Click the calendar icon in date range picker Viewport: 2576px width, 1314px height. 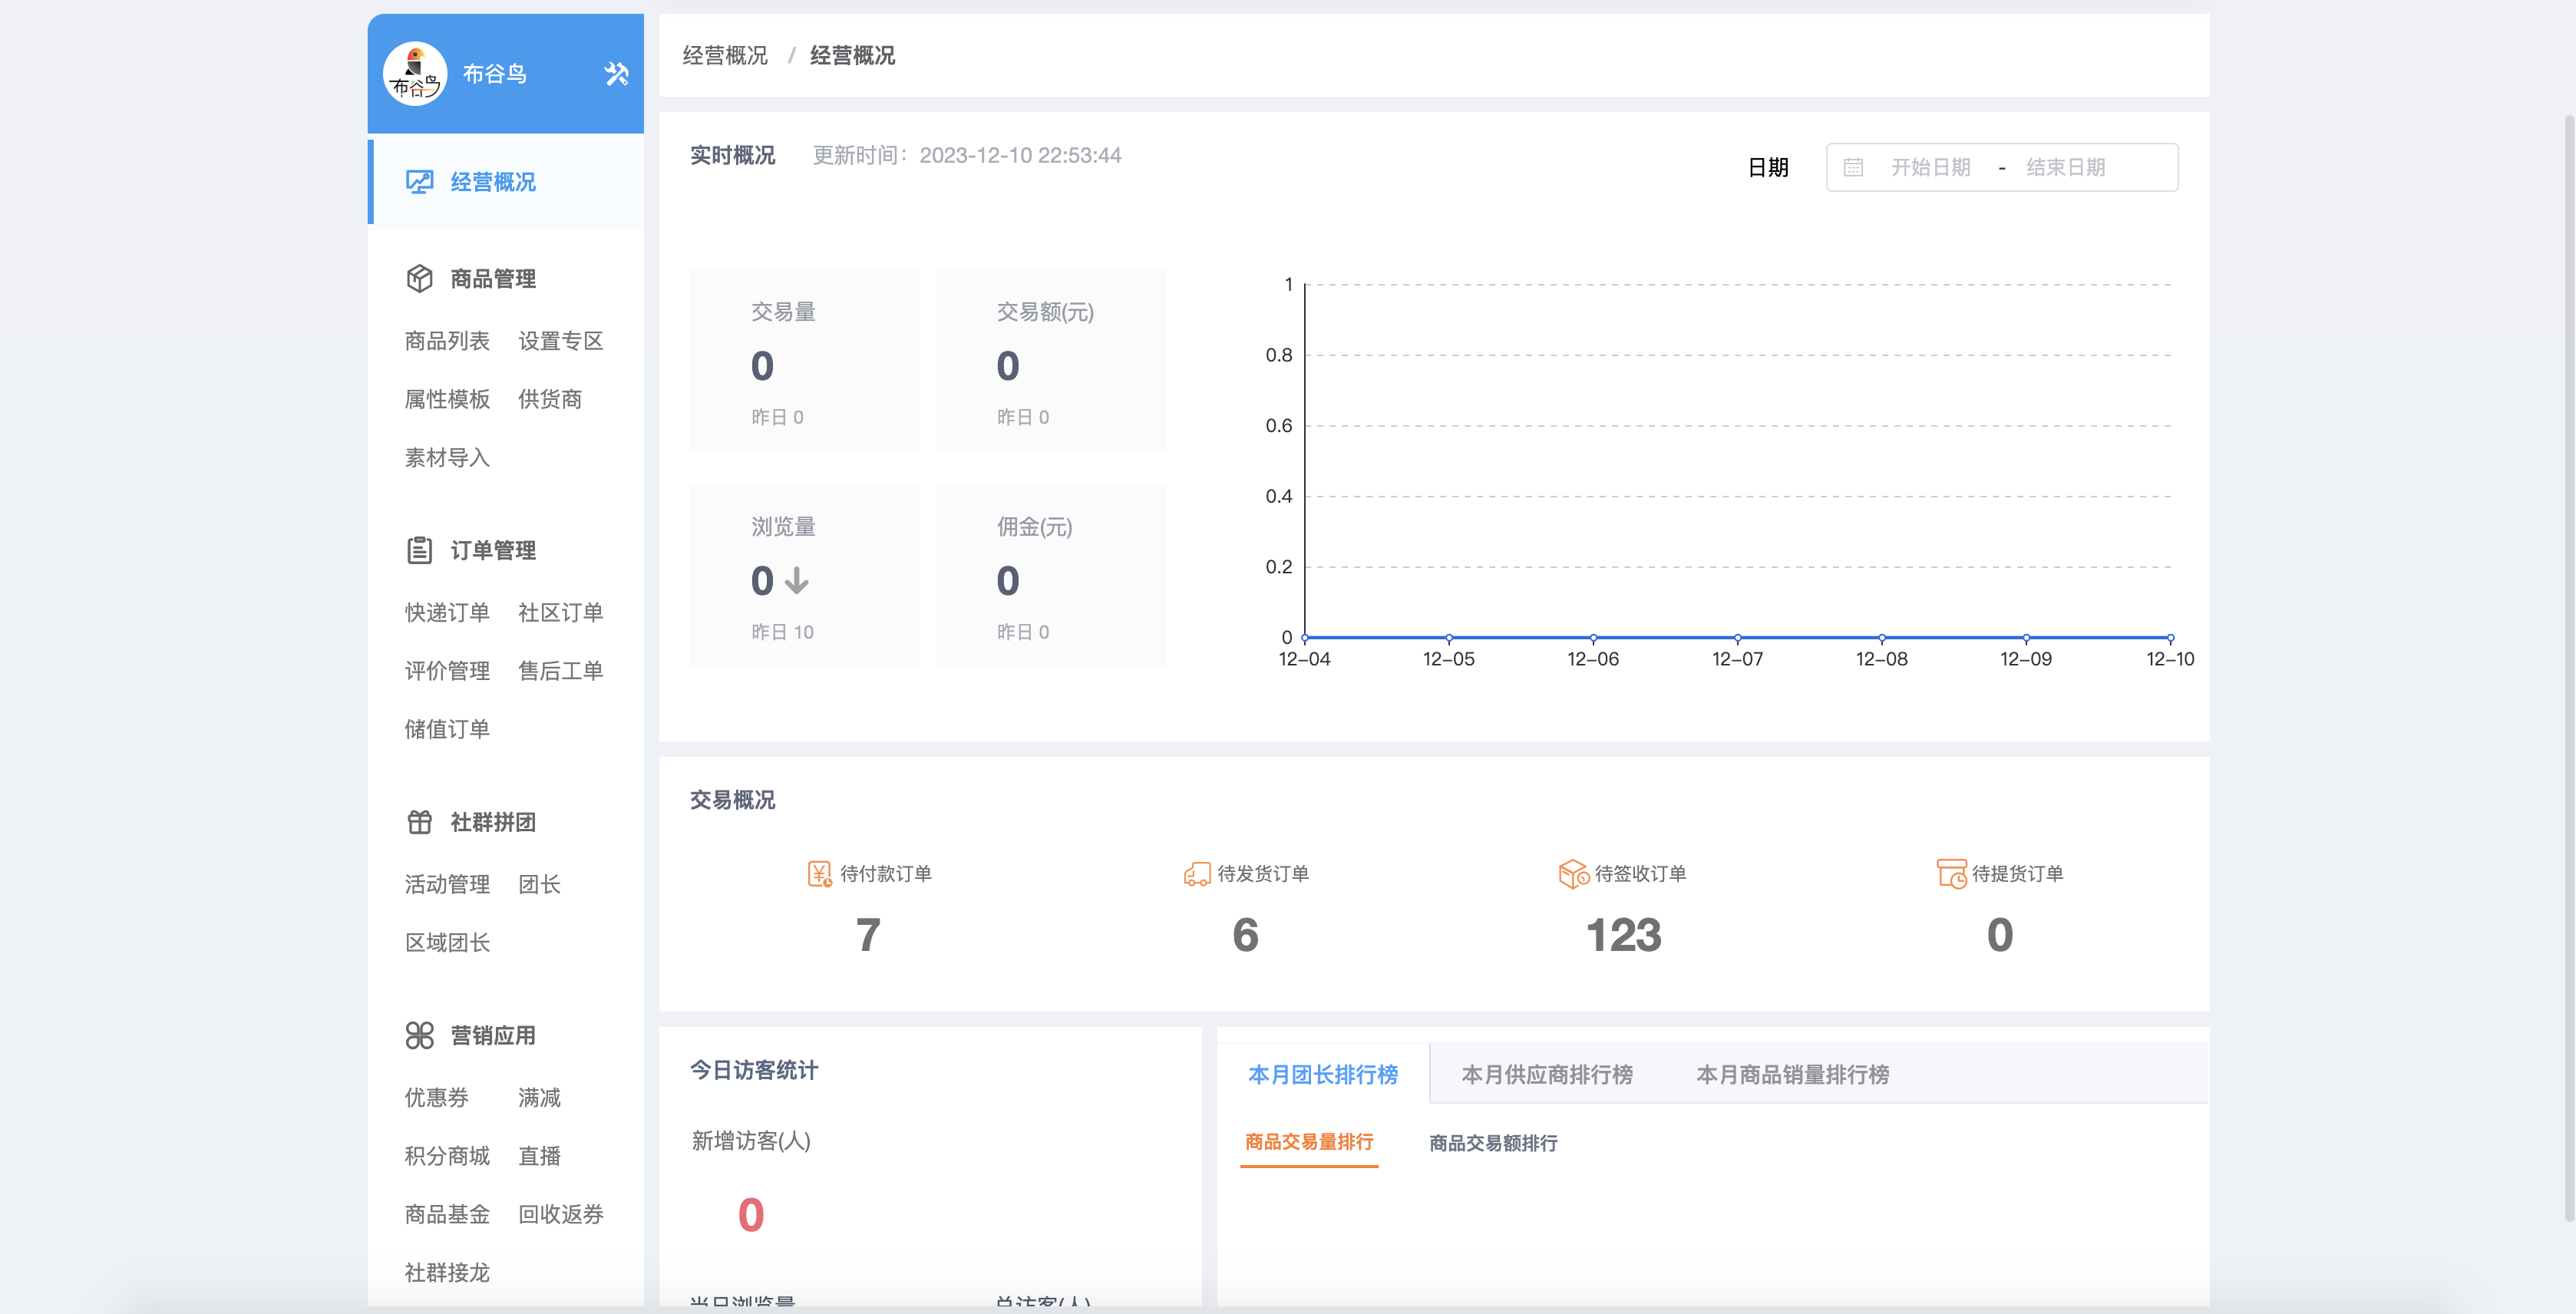coord(1853,167)
